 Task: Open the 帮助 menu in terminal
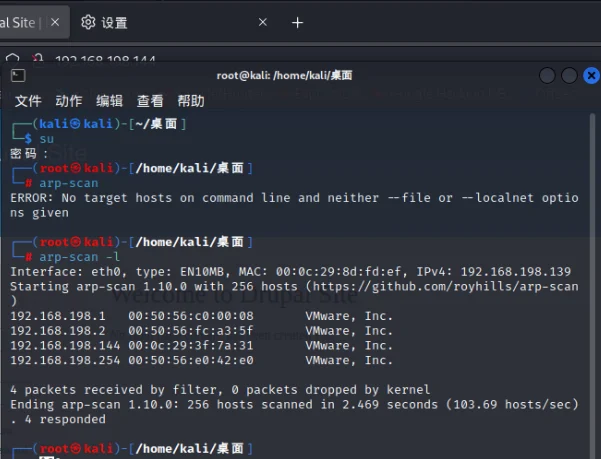click(190, 101)
